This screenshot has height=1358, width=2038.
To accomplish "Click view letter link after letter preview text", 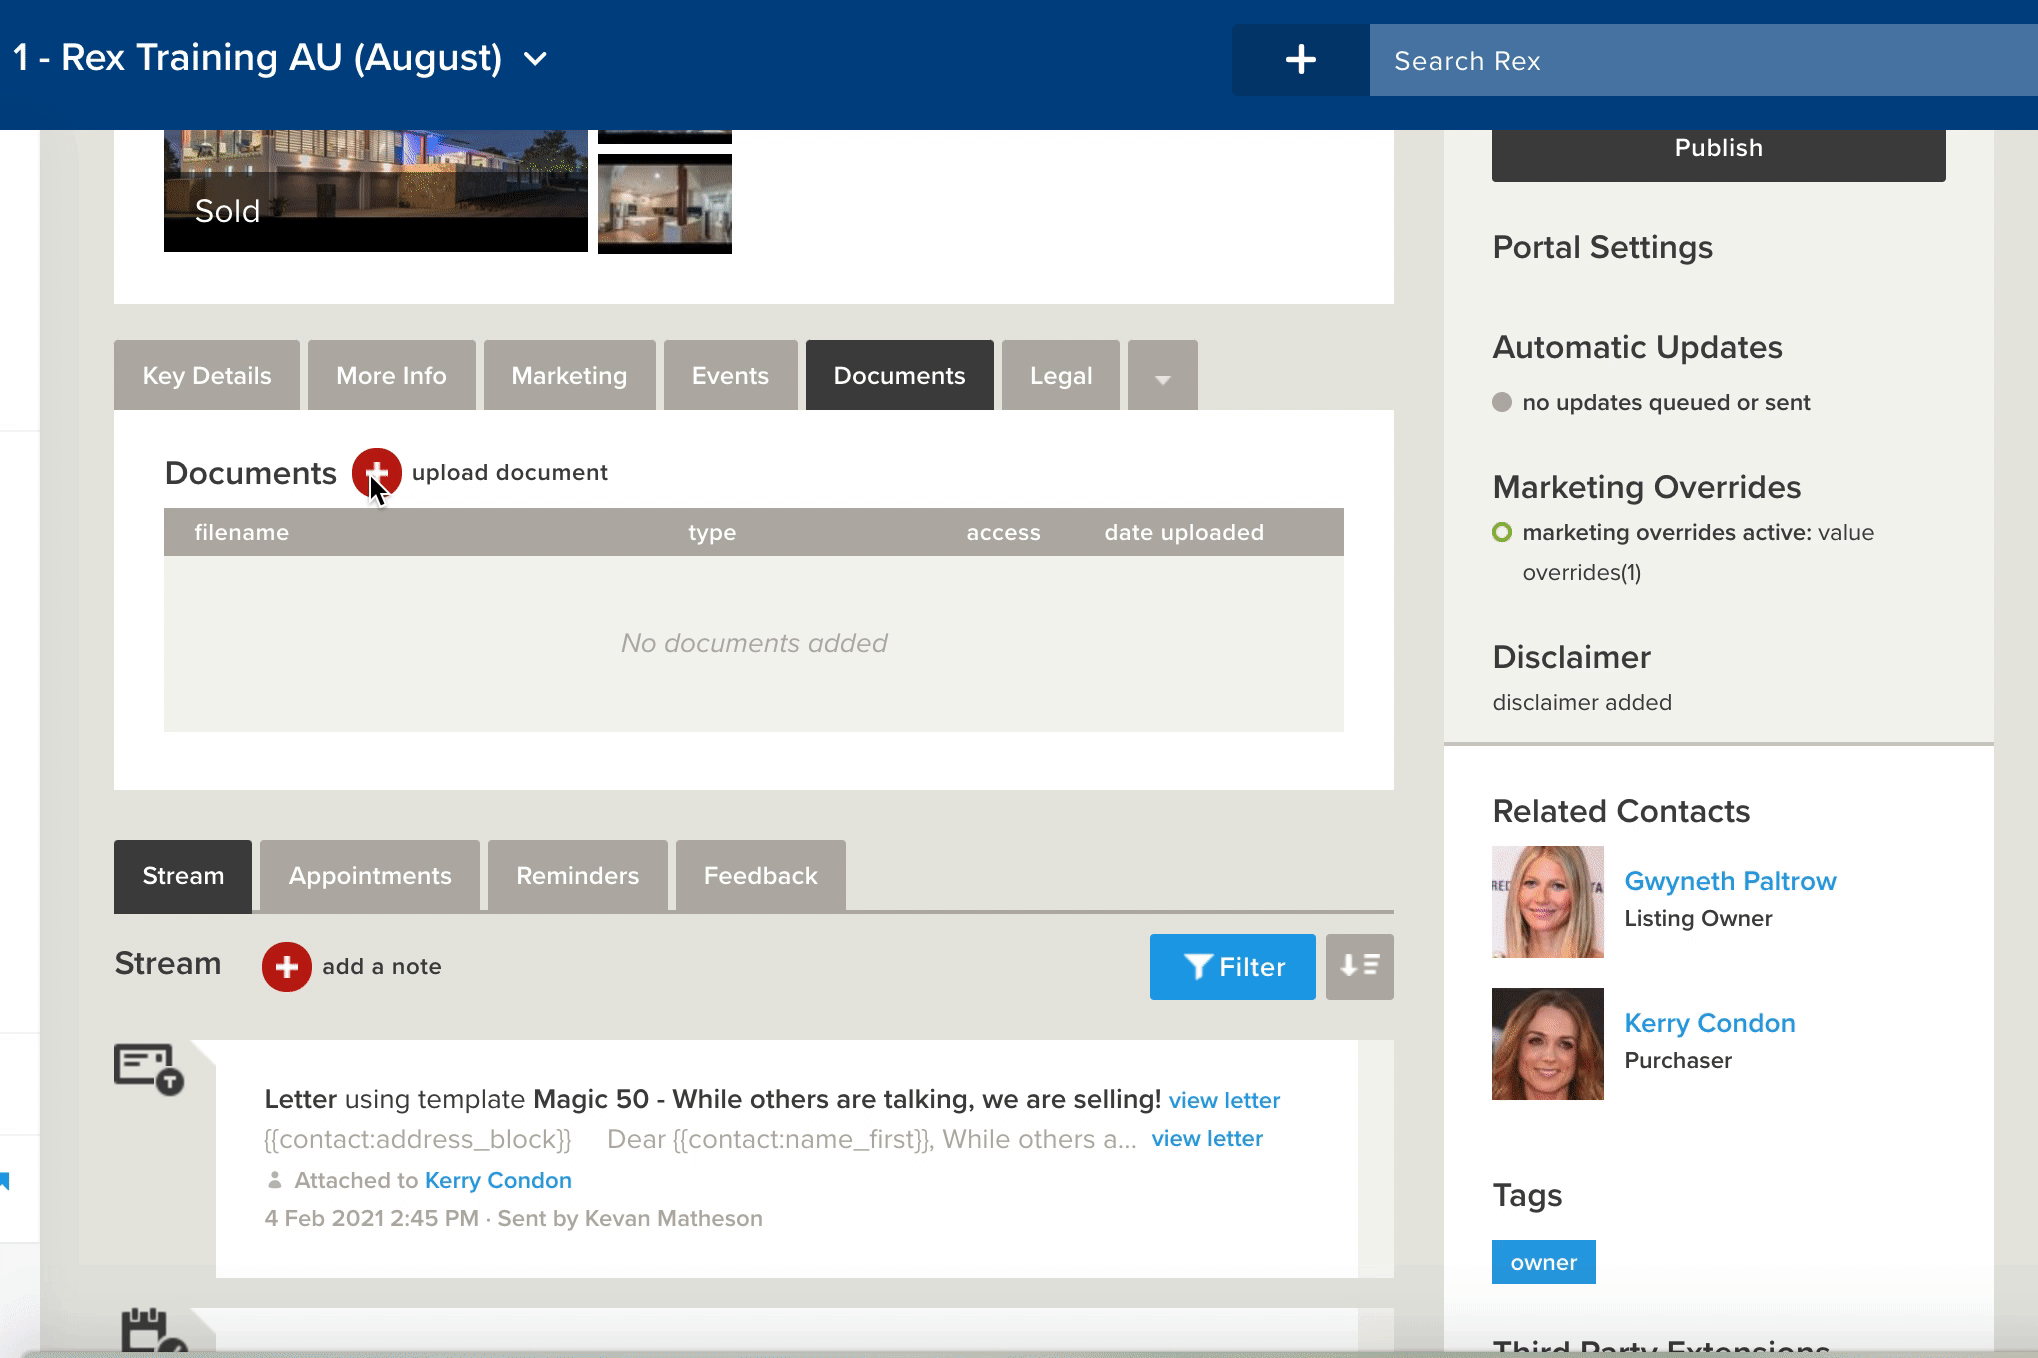I will point(1207,1139).
